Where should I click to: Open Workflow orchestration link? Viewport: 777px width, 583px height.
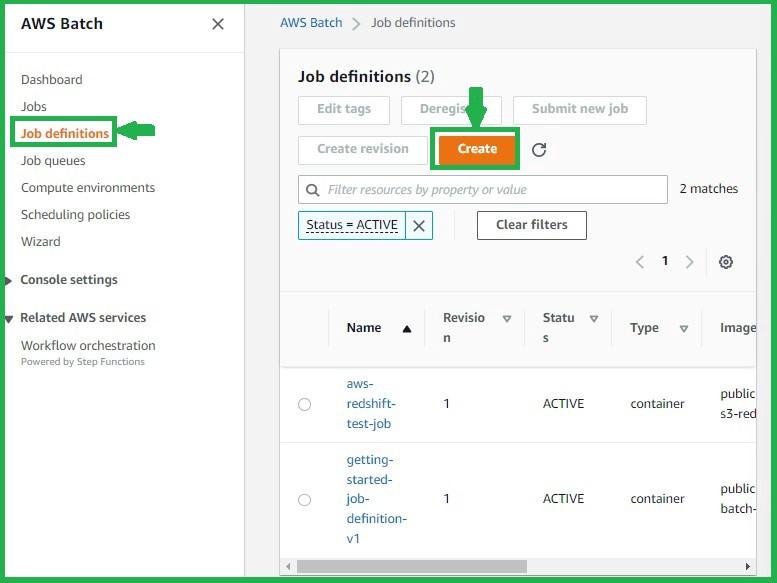[x=88, y=345]
